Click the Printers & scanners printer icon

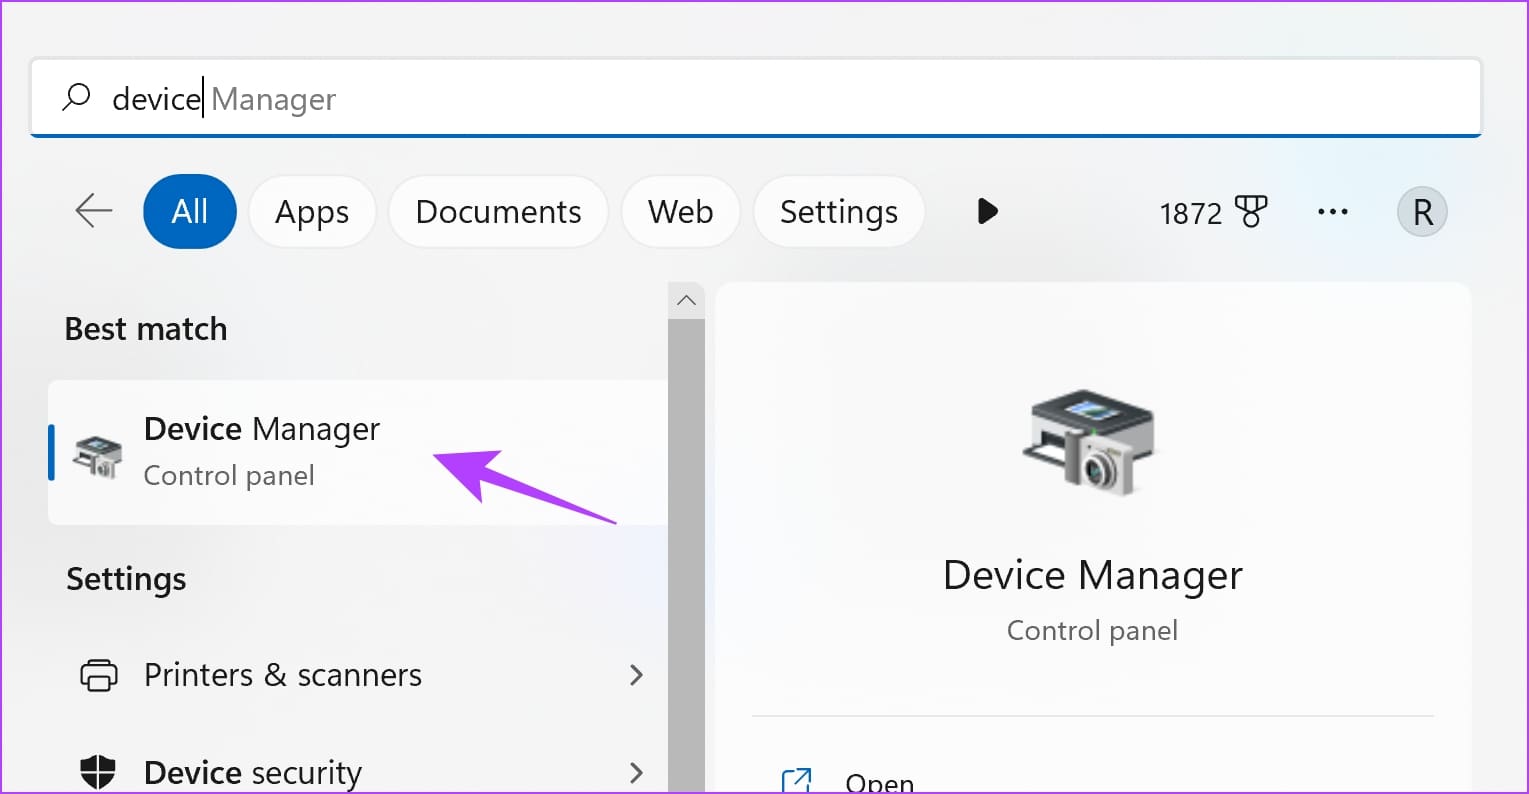[98, 675]
